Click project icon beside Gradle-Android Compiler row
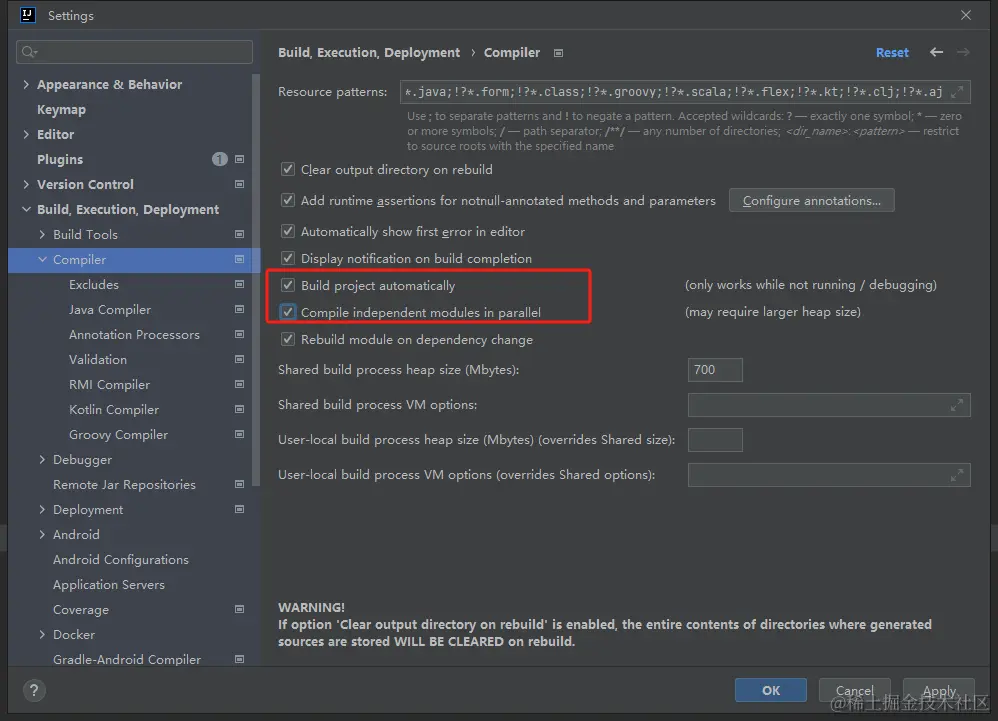998x721 pixels. [239, 659]
